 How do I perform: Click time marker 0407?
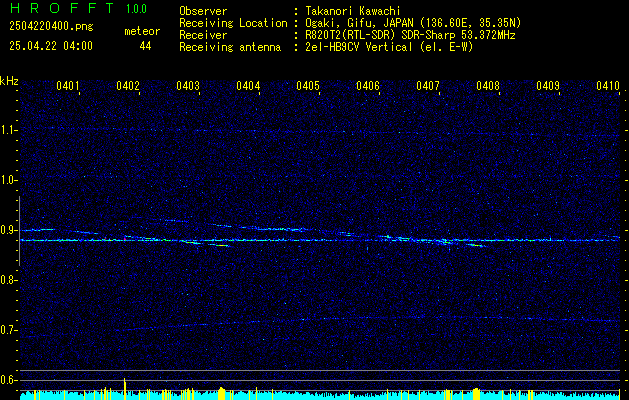pos(428,86)
